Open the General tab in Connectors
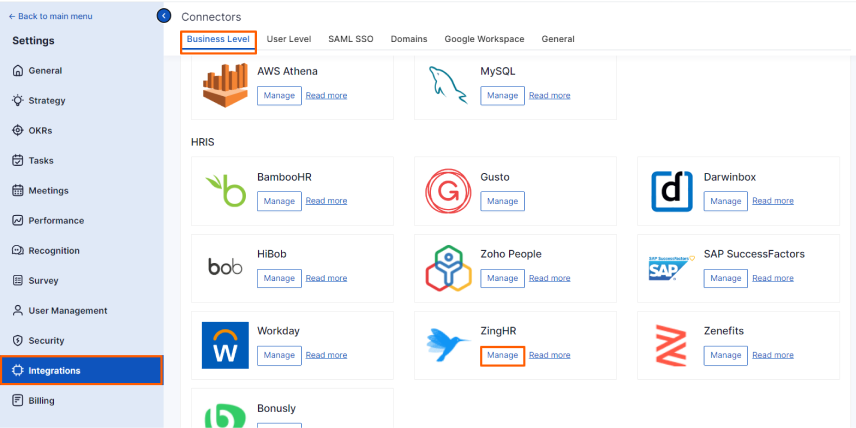 (558, 39)
